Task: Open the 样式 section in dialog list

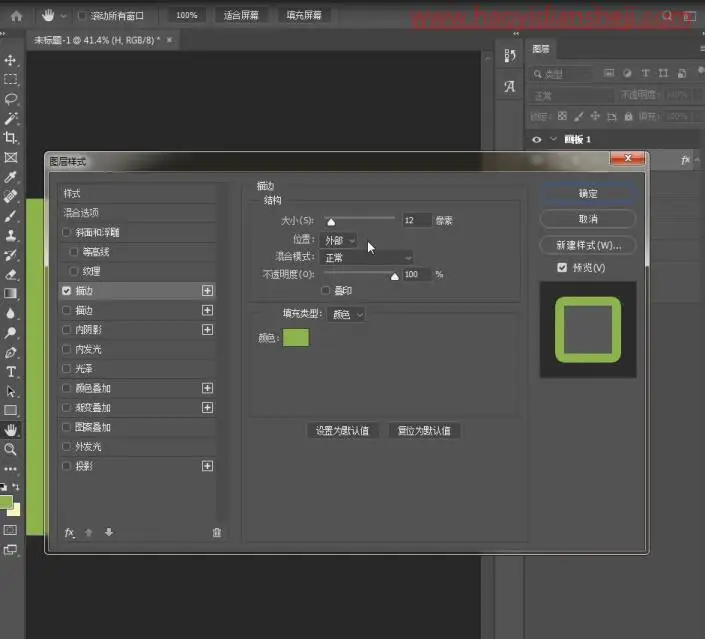Action: (138, 194)
